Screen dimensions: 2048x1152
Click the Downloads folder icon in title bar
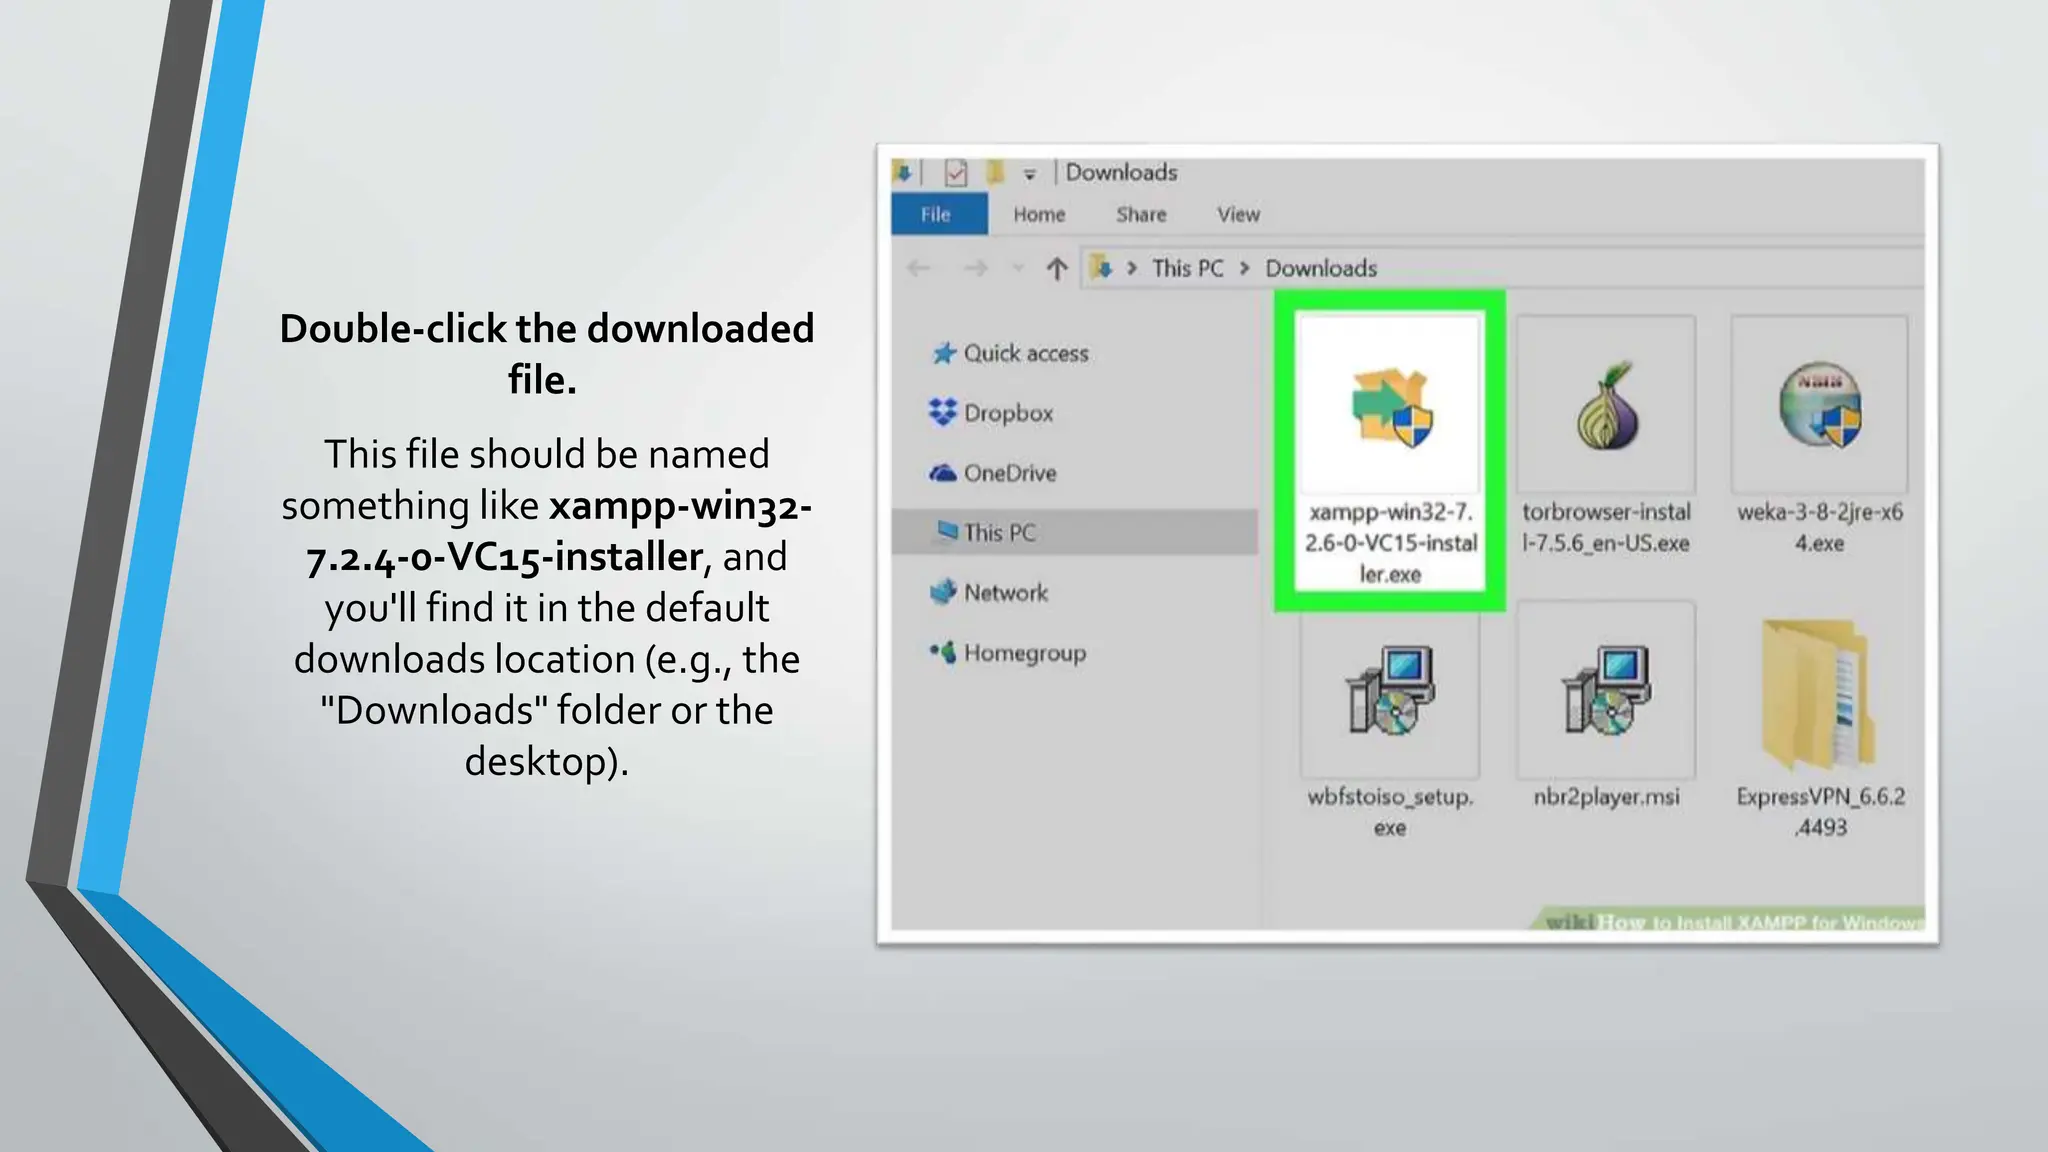[x=902, y=172]
